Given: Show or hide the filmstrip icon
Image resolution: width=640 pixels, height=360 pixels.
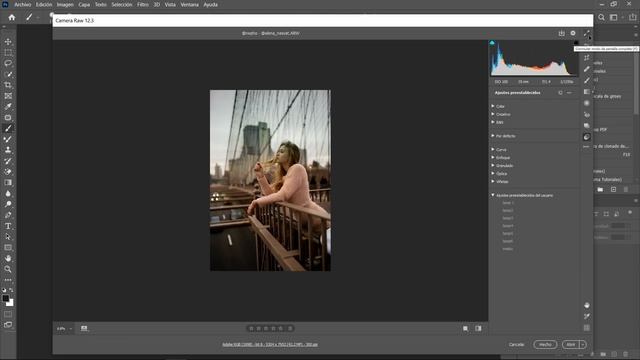Looking at the screenshot, I should click(84, 329).
